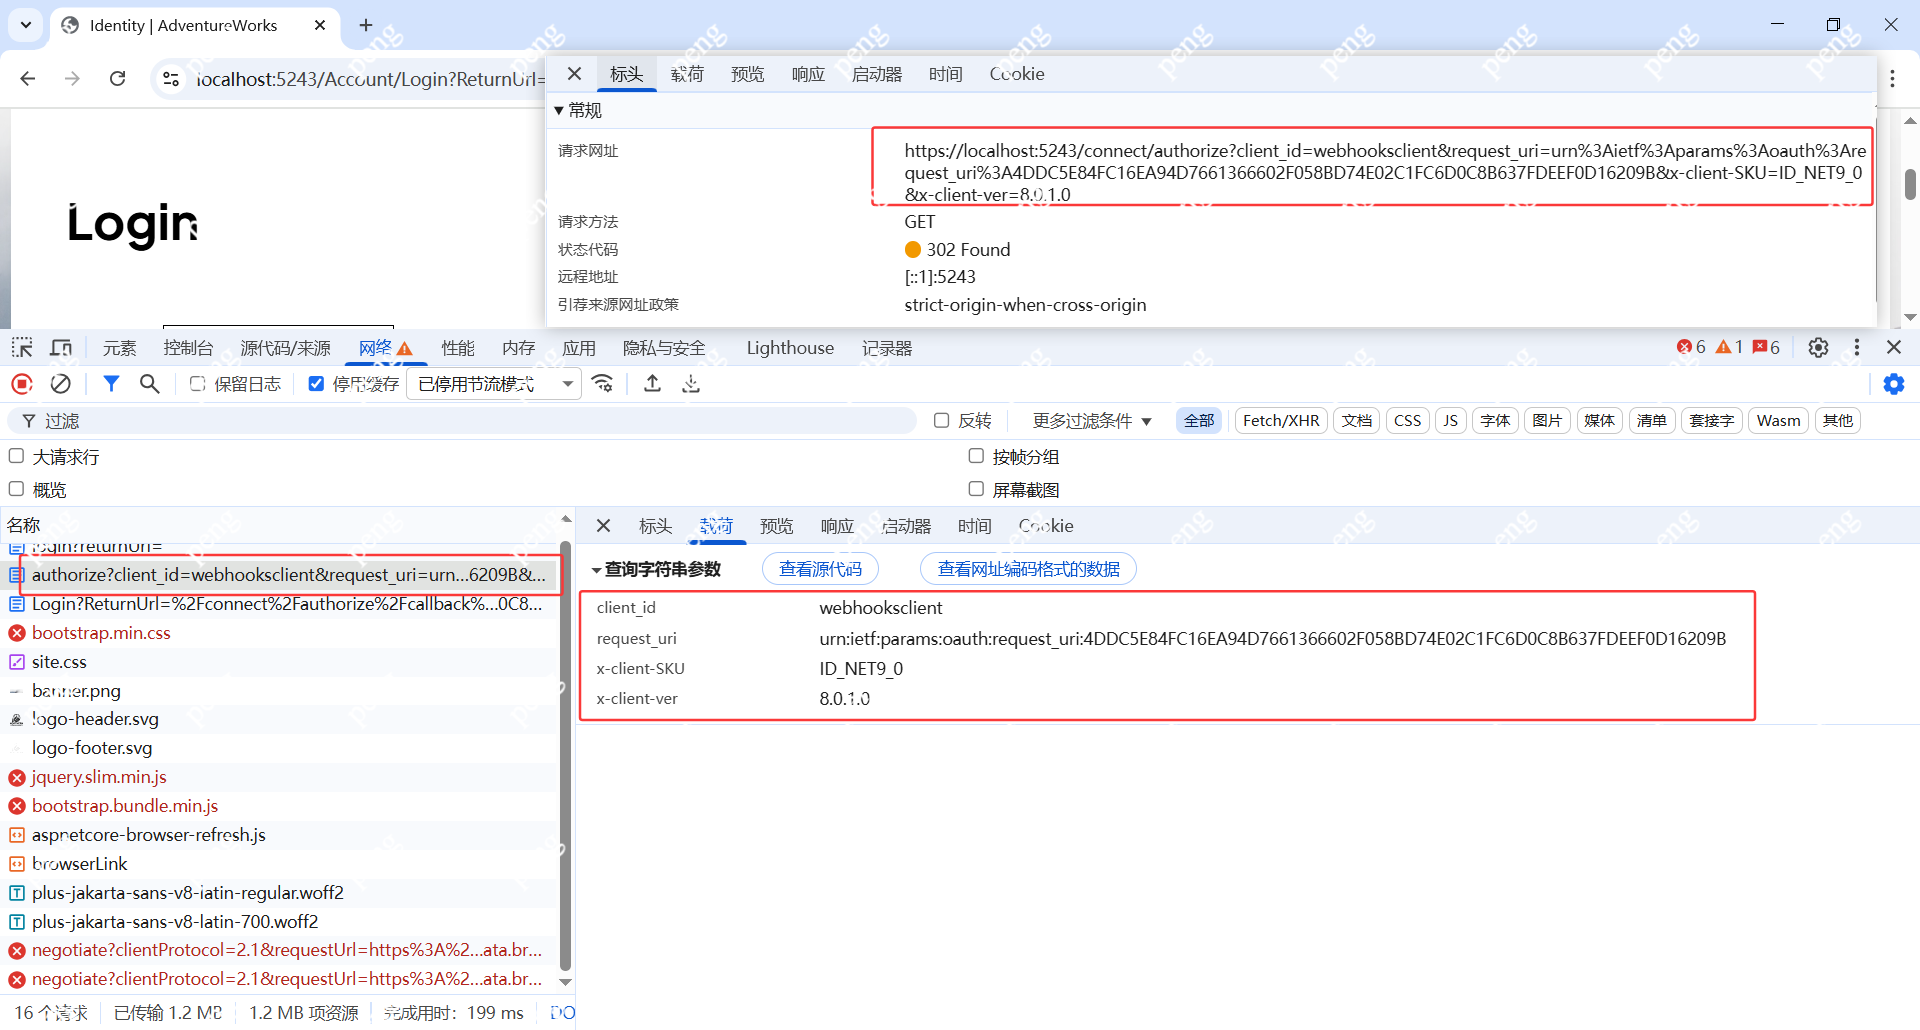Uncheck the 停用缓存 checkbox
The image size is (1920, 1030).
[x=316, y=384]
